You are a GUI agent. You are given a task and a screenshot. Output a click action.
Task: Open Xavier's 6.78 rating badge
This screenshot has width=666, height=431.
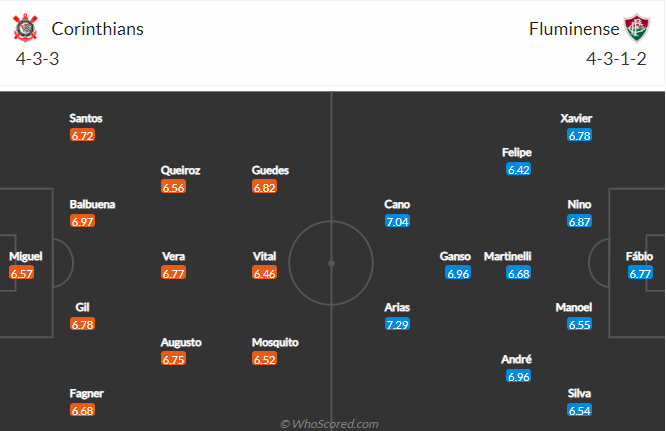coord(579,135)
